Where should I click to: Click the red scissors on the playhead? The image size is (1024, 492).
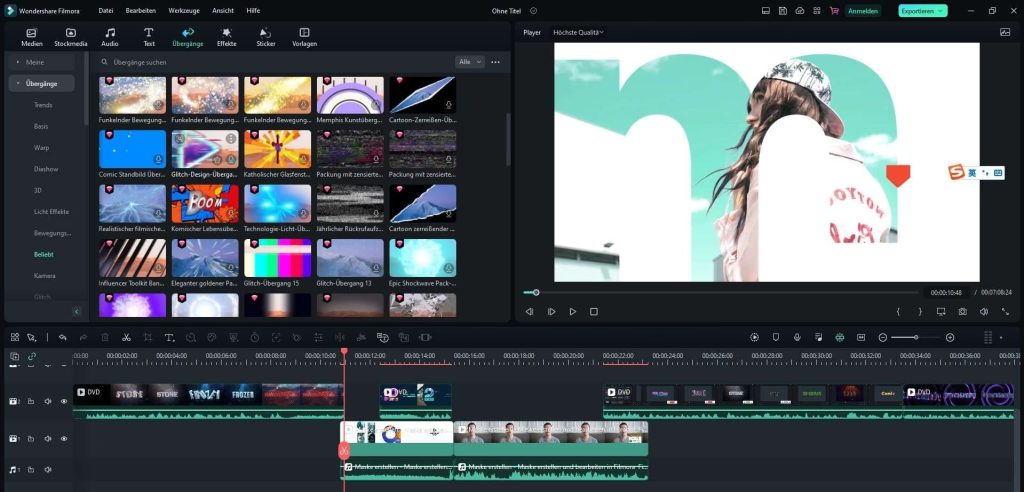pyautogui.click(x=344, y=450)
